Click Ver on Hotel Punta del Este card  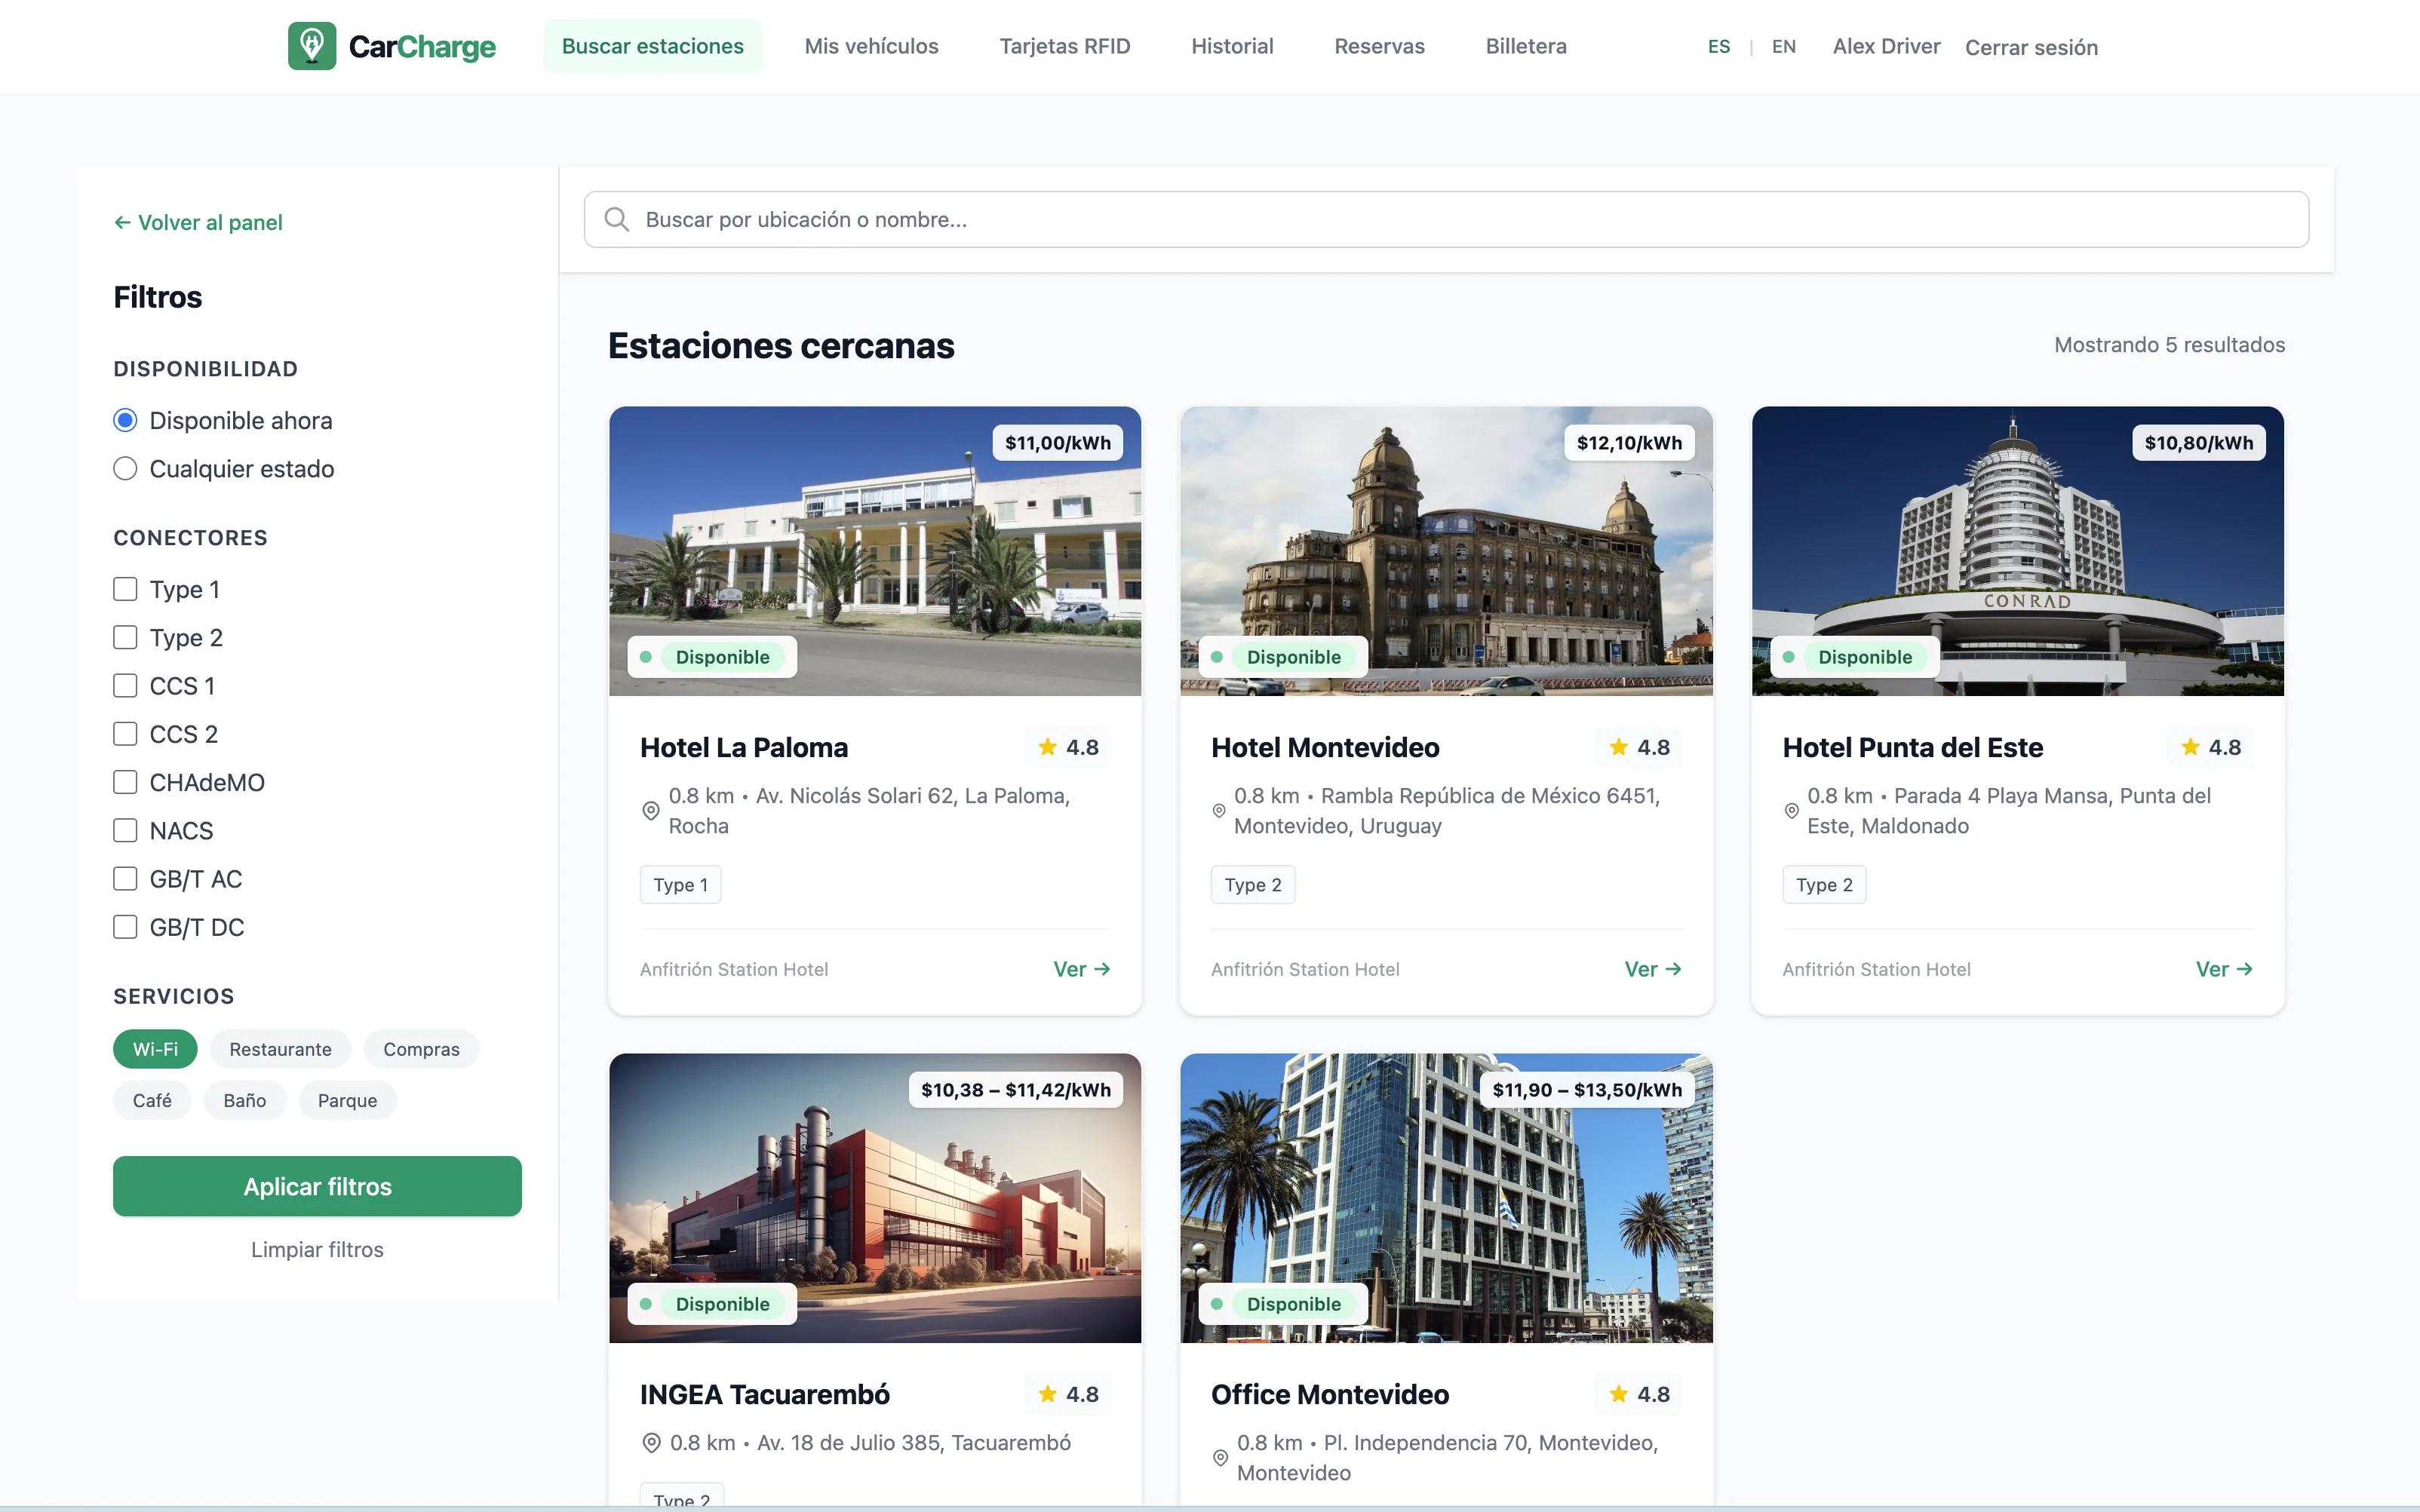pos(2224,969)
